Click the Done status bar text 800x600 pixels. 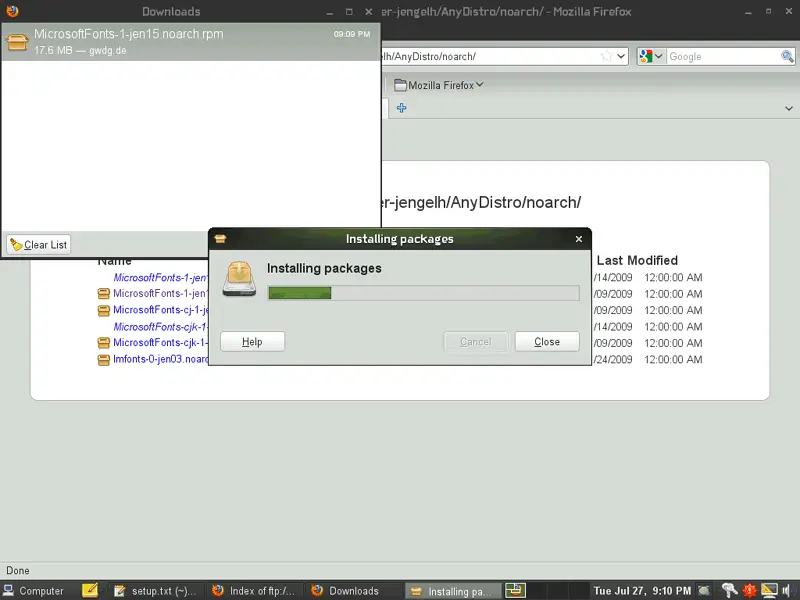click(18, 570)
